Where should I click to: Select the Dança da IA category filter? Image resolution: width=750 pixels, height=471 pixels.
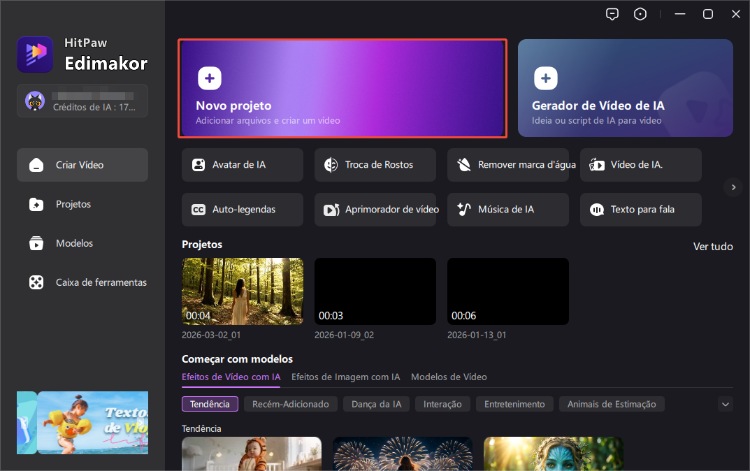(376, 404)
